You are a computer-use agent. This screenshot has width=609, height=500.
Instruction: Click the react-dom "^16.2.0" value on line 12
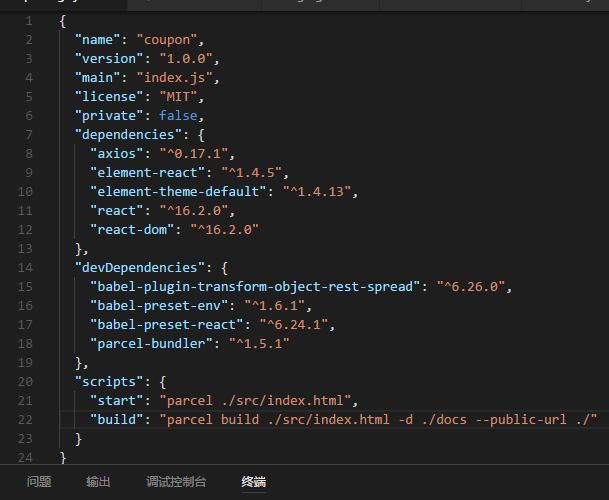coord(224,230)
